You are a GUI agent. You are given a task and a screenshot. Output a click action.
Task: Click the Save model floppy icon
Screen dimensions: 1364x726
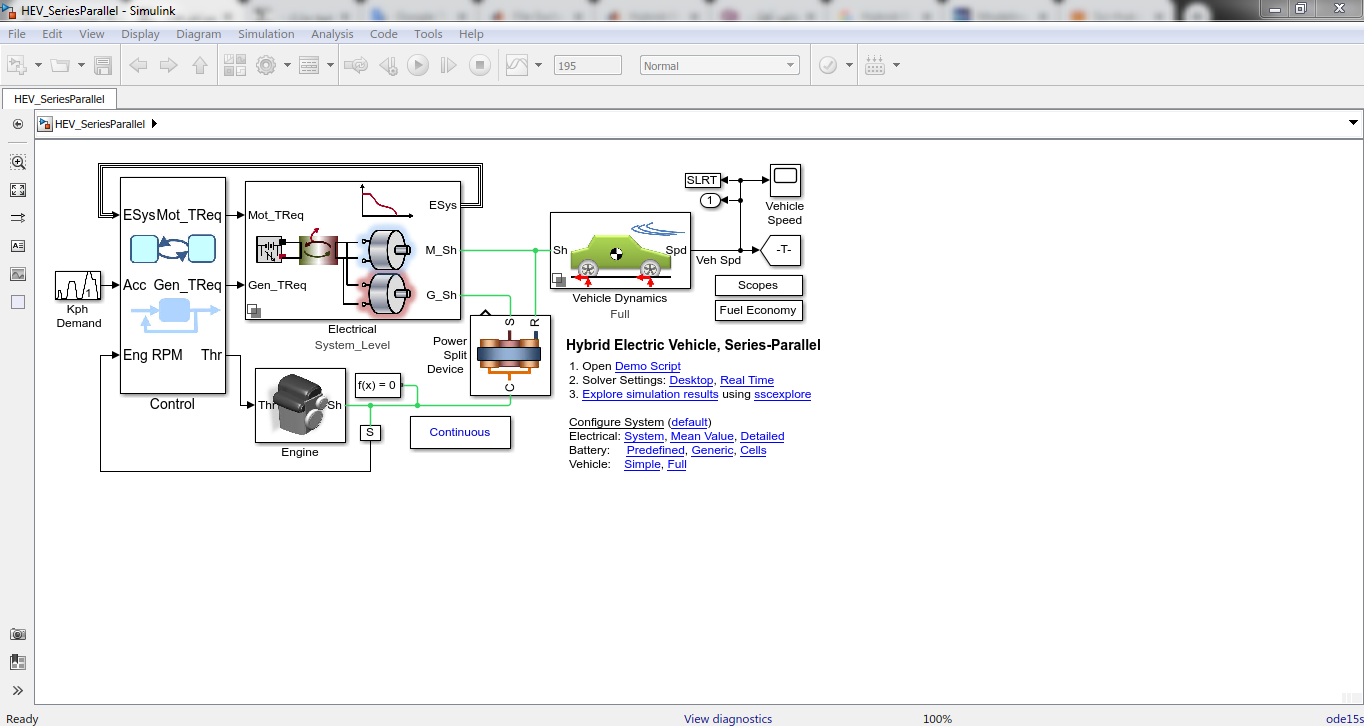pos(102,66)
